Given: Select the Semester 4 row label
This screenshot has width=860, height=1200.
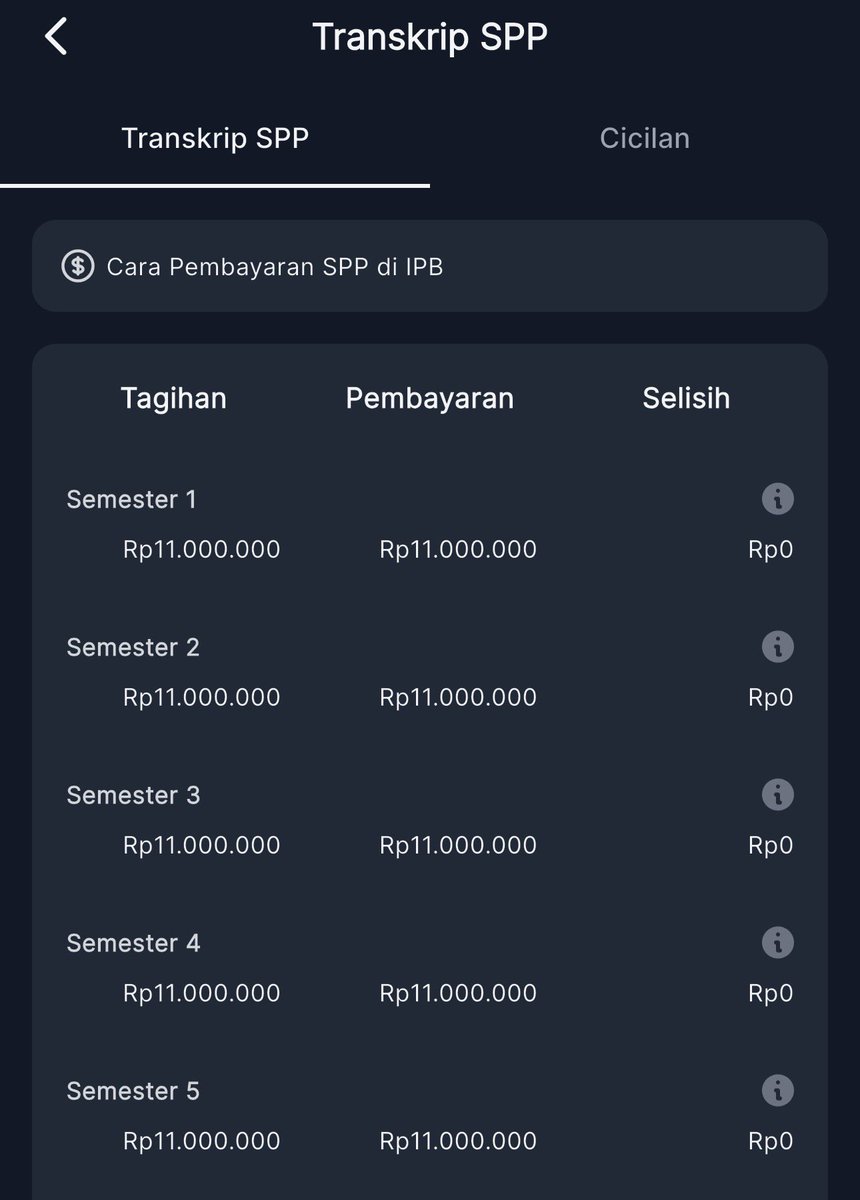Looking at the screenshot, I should pos(133,943).
